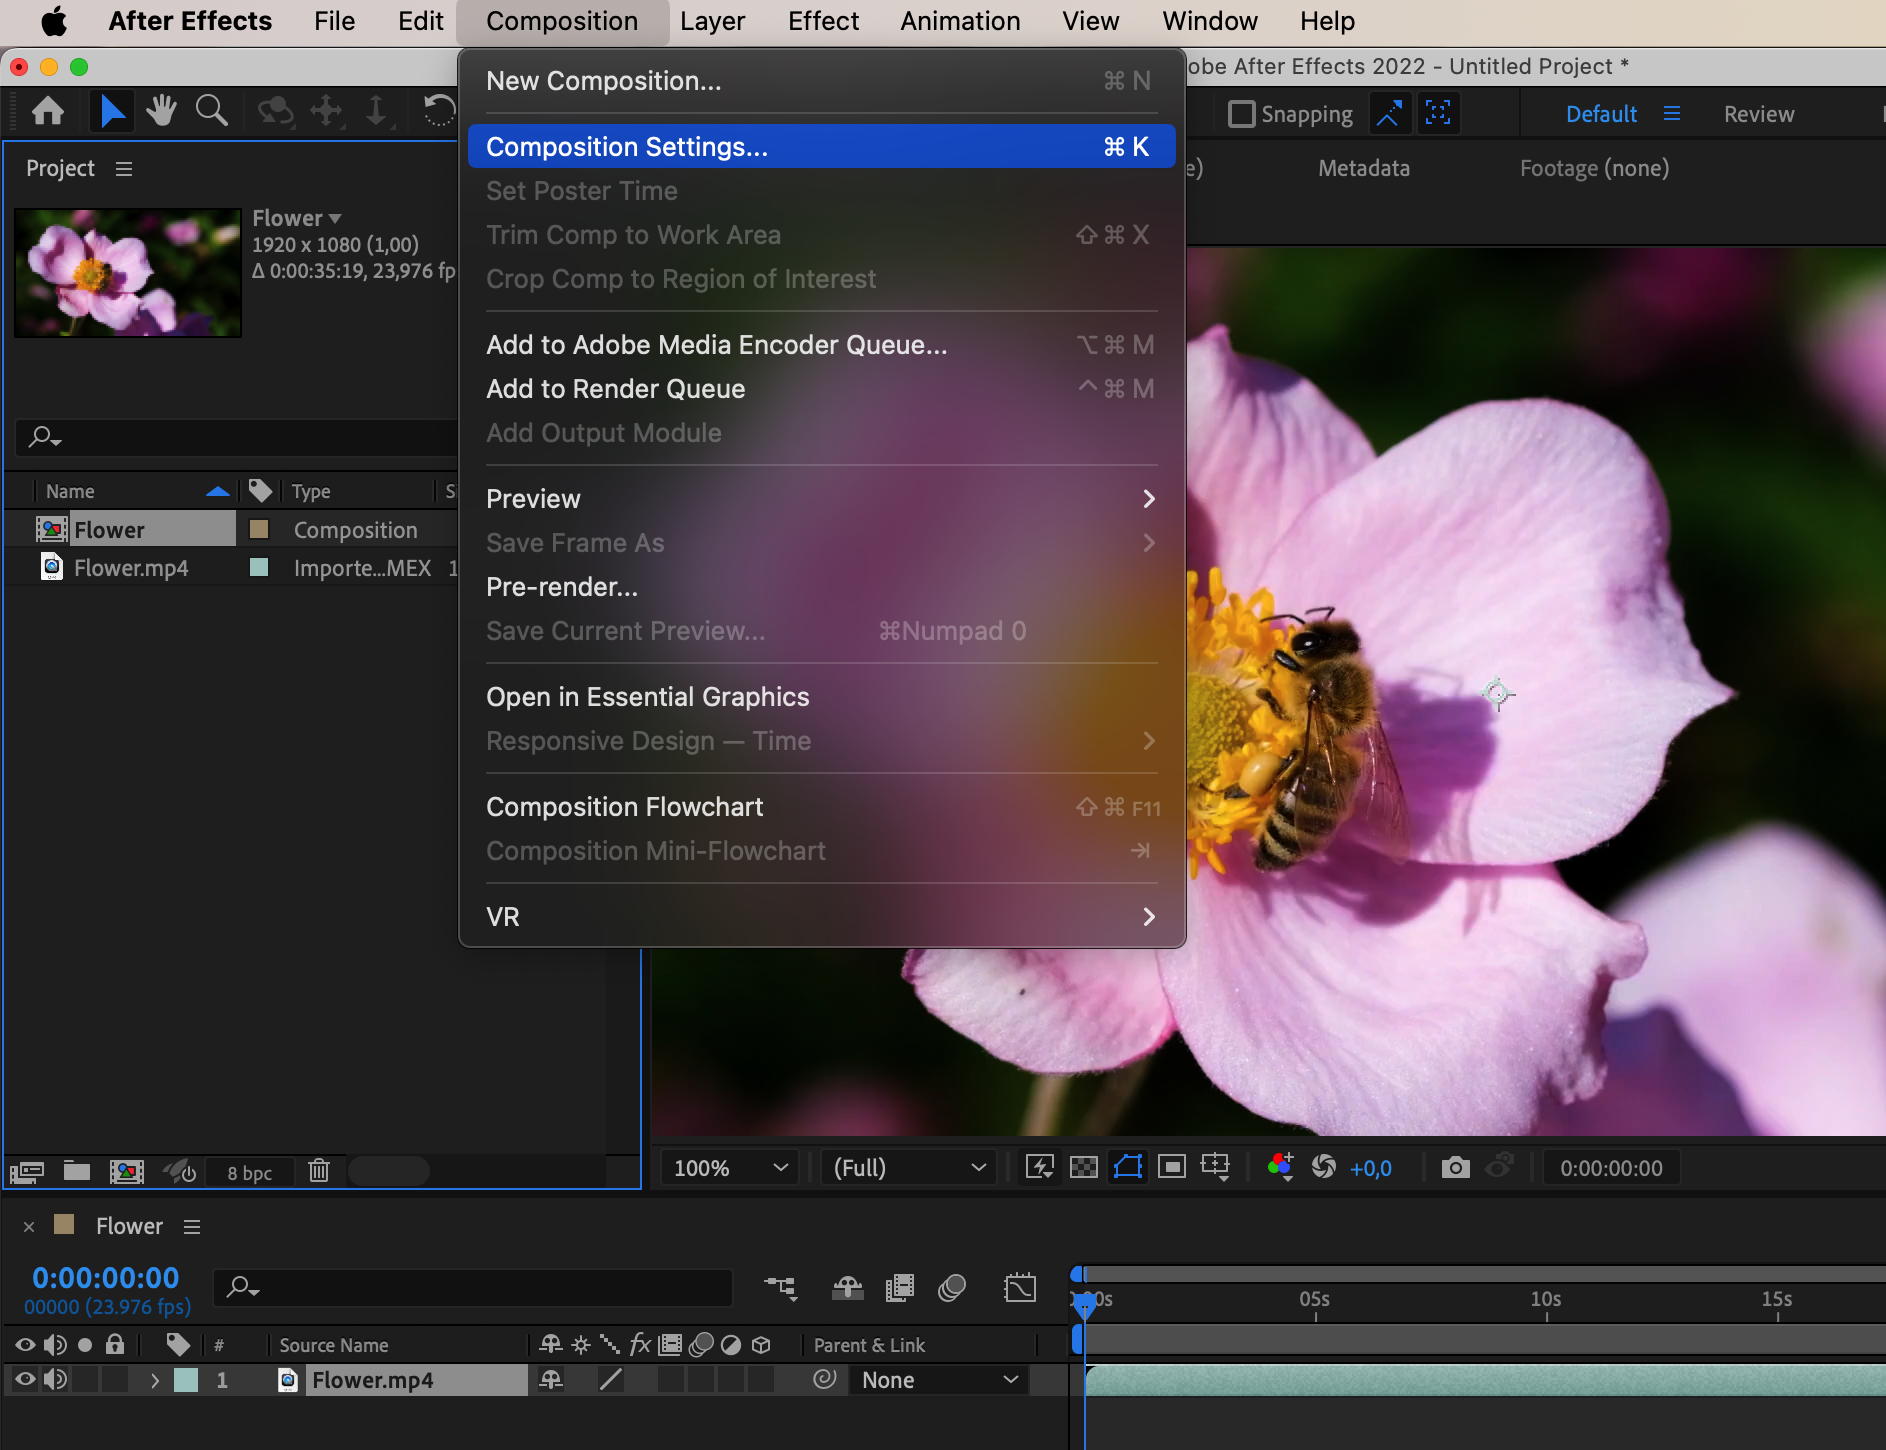Switch to the Review workspace
1886x1450 pixels.
point(1758,114)
